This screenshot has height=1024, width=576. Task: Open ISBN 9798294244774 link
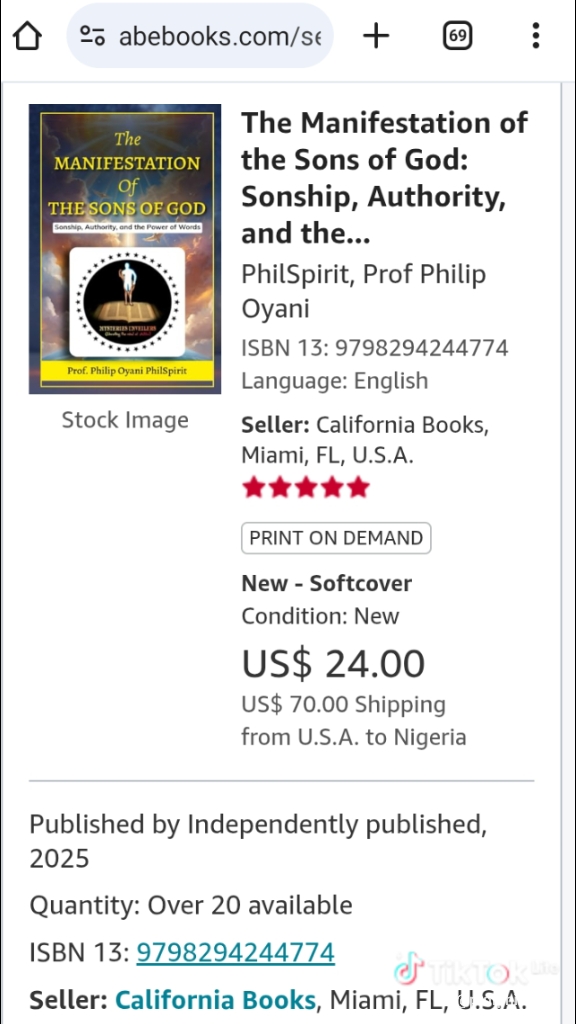tap(235, 952)
